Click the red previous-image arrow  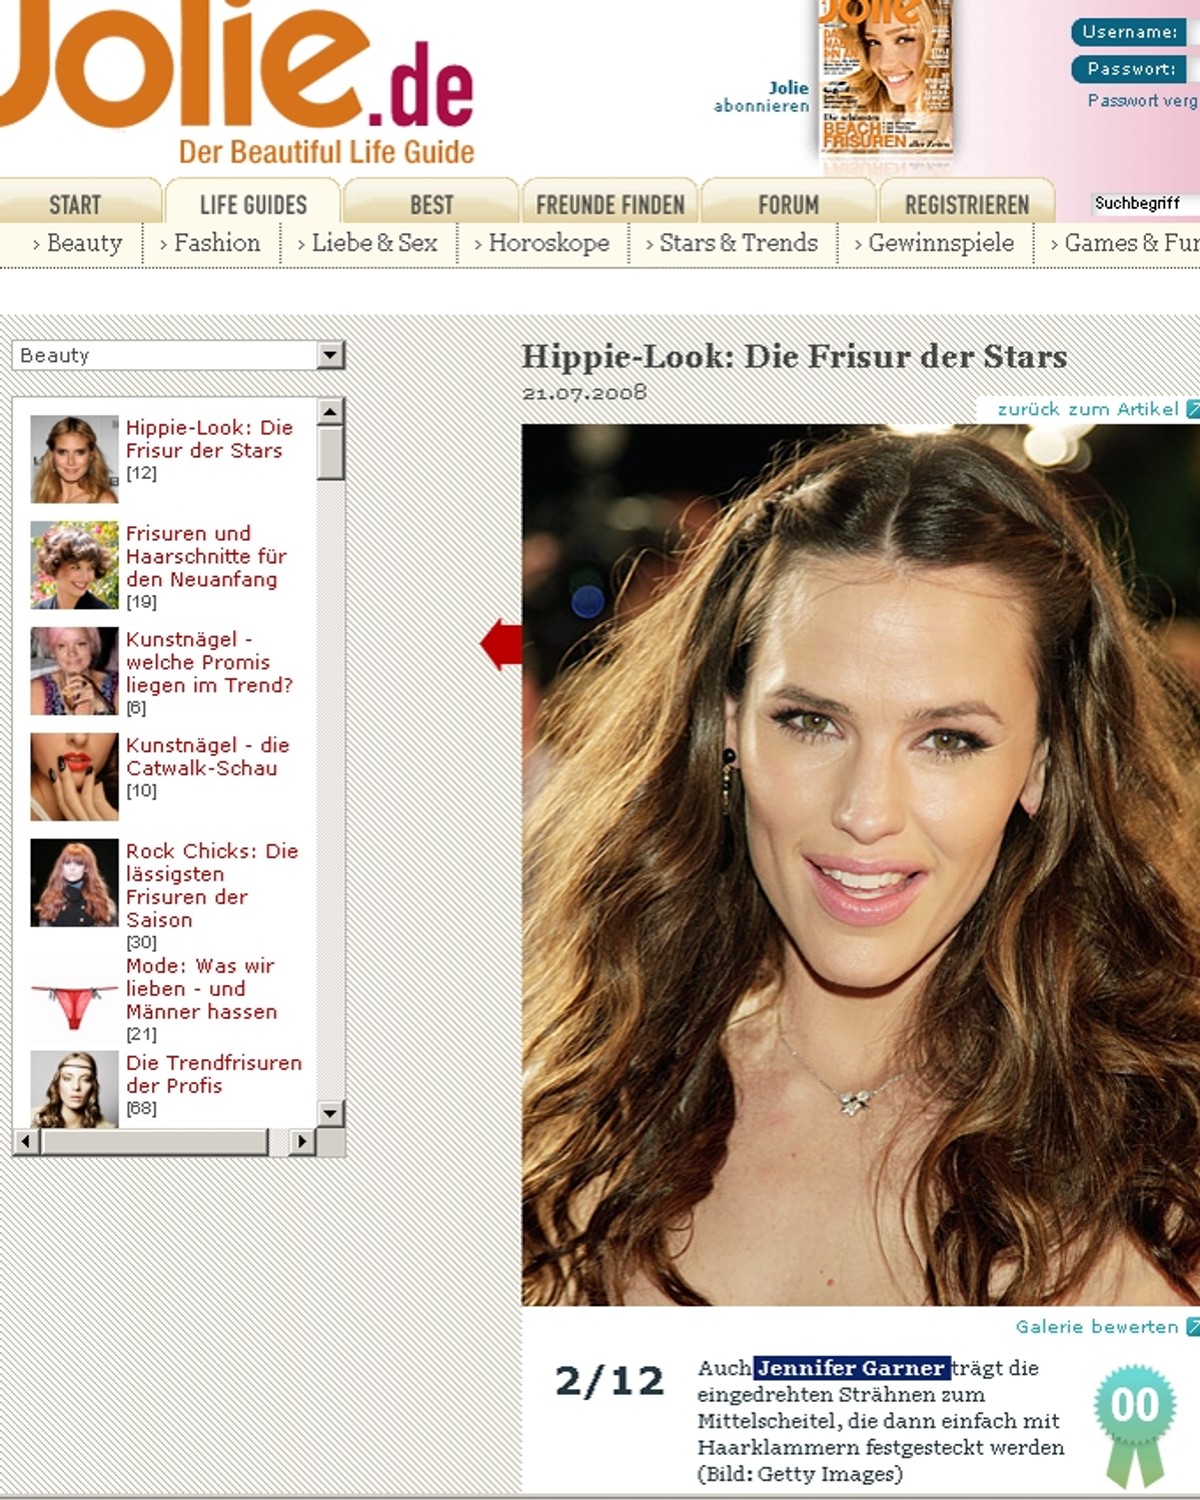coord(501,645)
